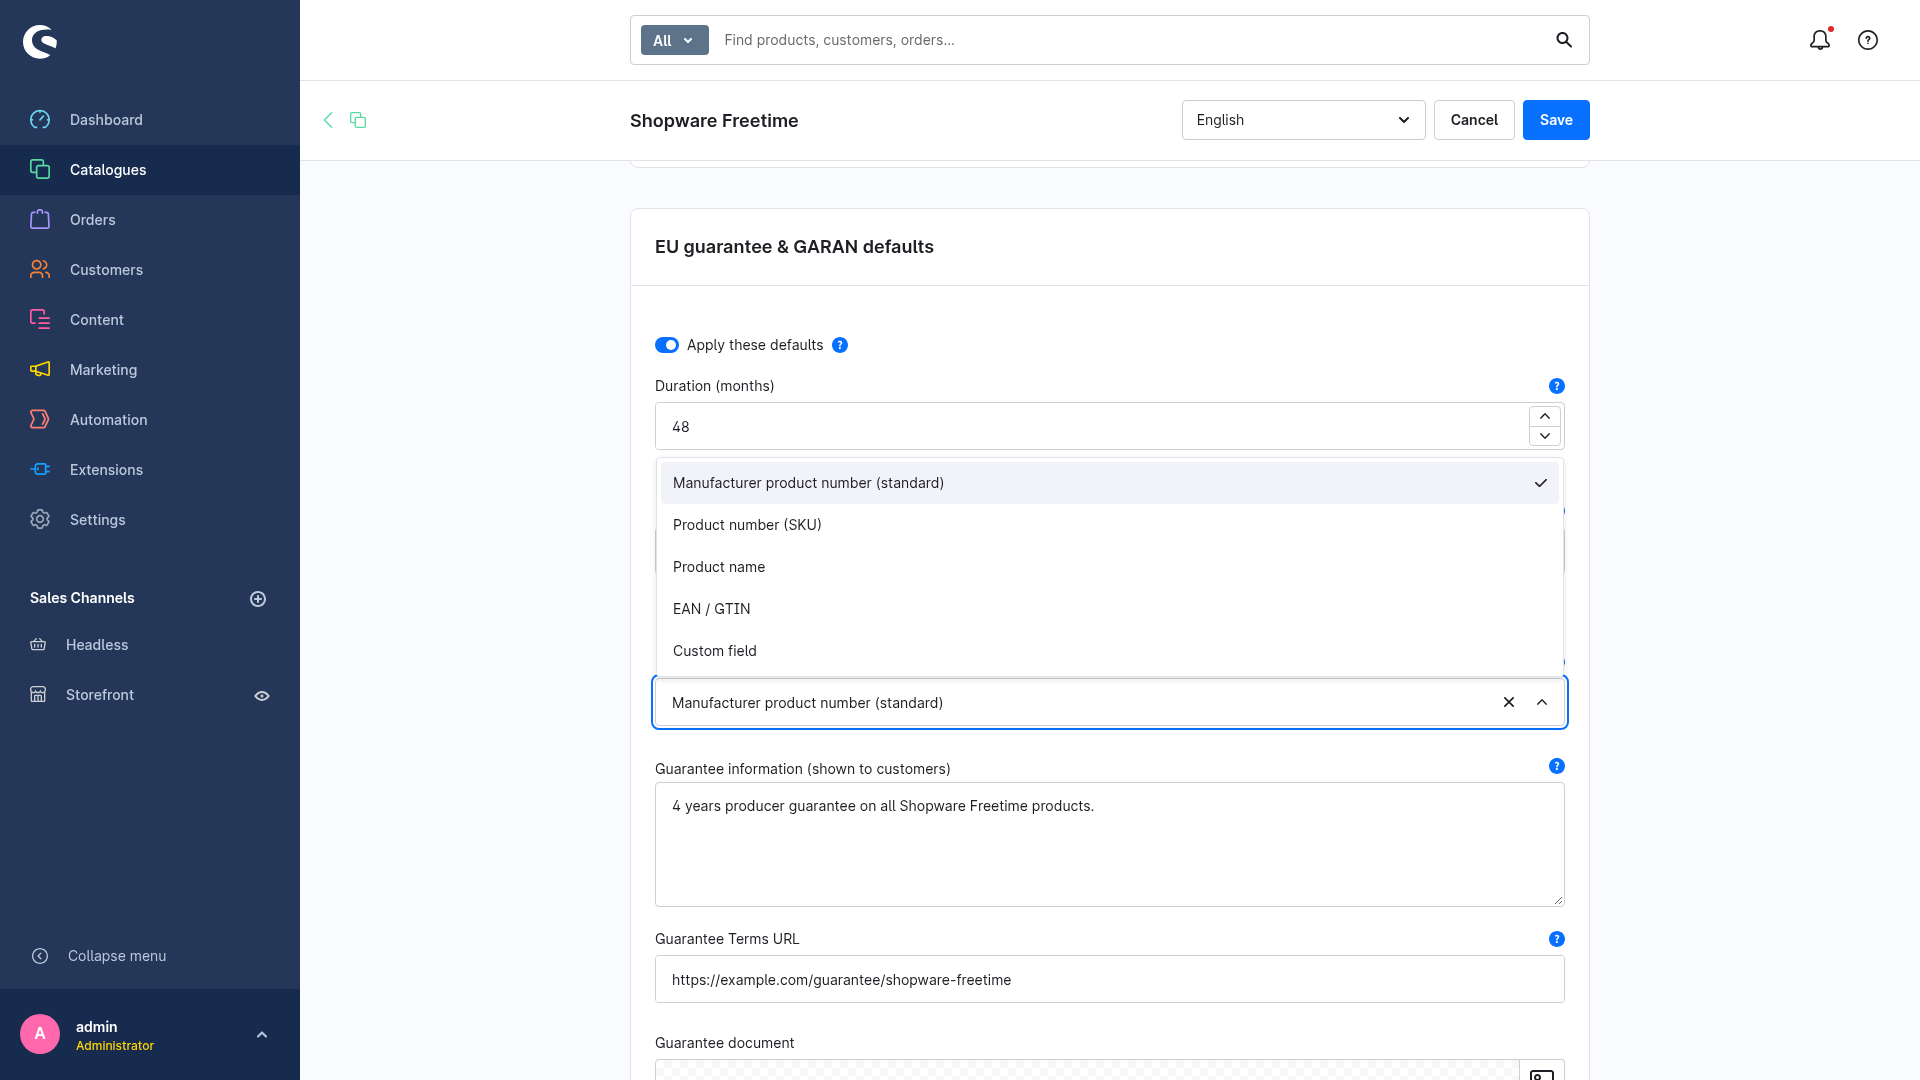Increase duration months with the up stepper
The width and height of the screenshot is (1920, 1080).
pos(1545,416)
